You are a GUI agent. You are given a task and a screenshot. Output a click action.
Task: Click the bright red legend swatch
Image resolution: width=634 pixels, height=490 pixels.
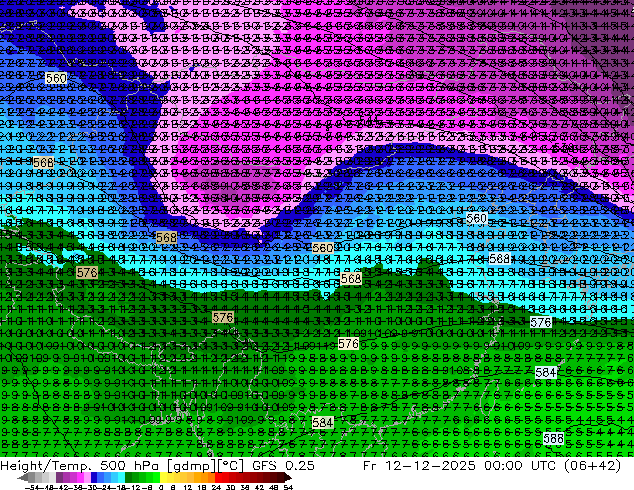coord(218,477)
